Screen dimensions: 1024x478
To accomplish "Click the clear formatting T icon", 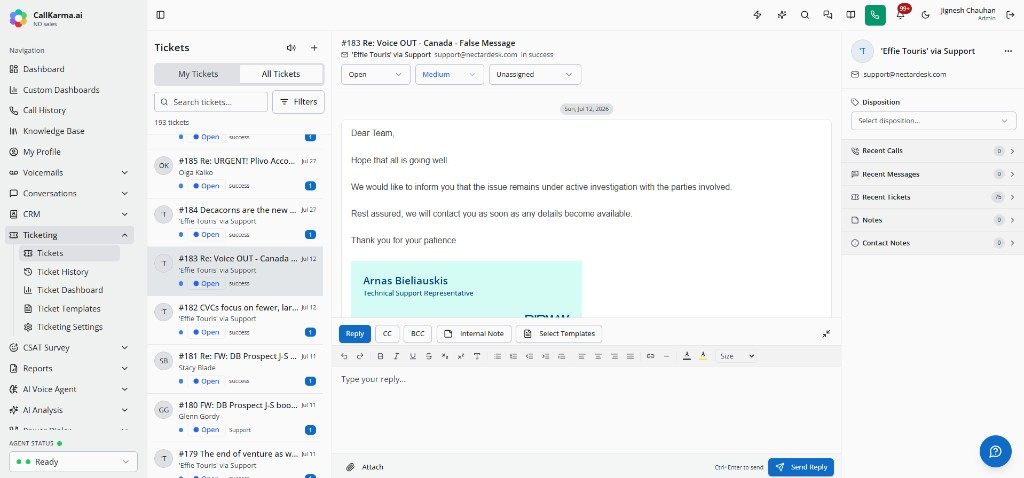I will (x=477, y=357).
